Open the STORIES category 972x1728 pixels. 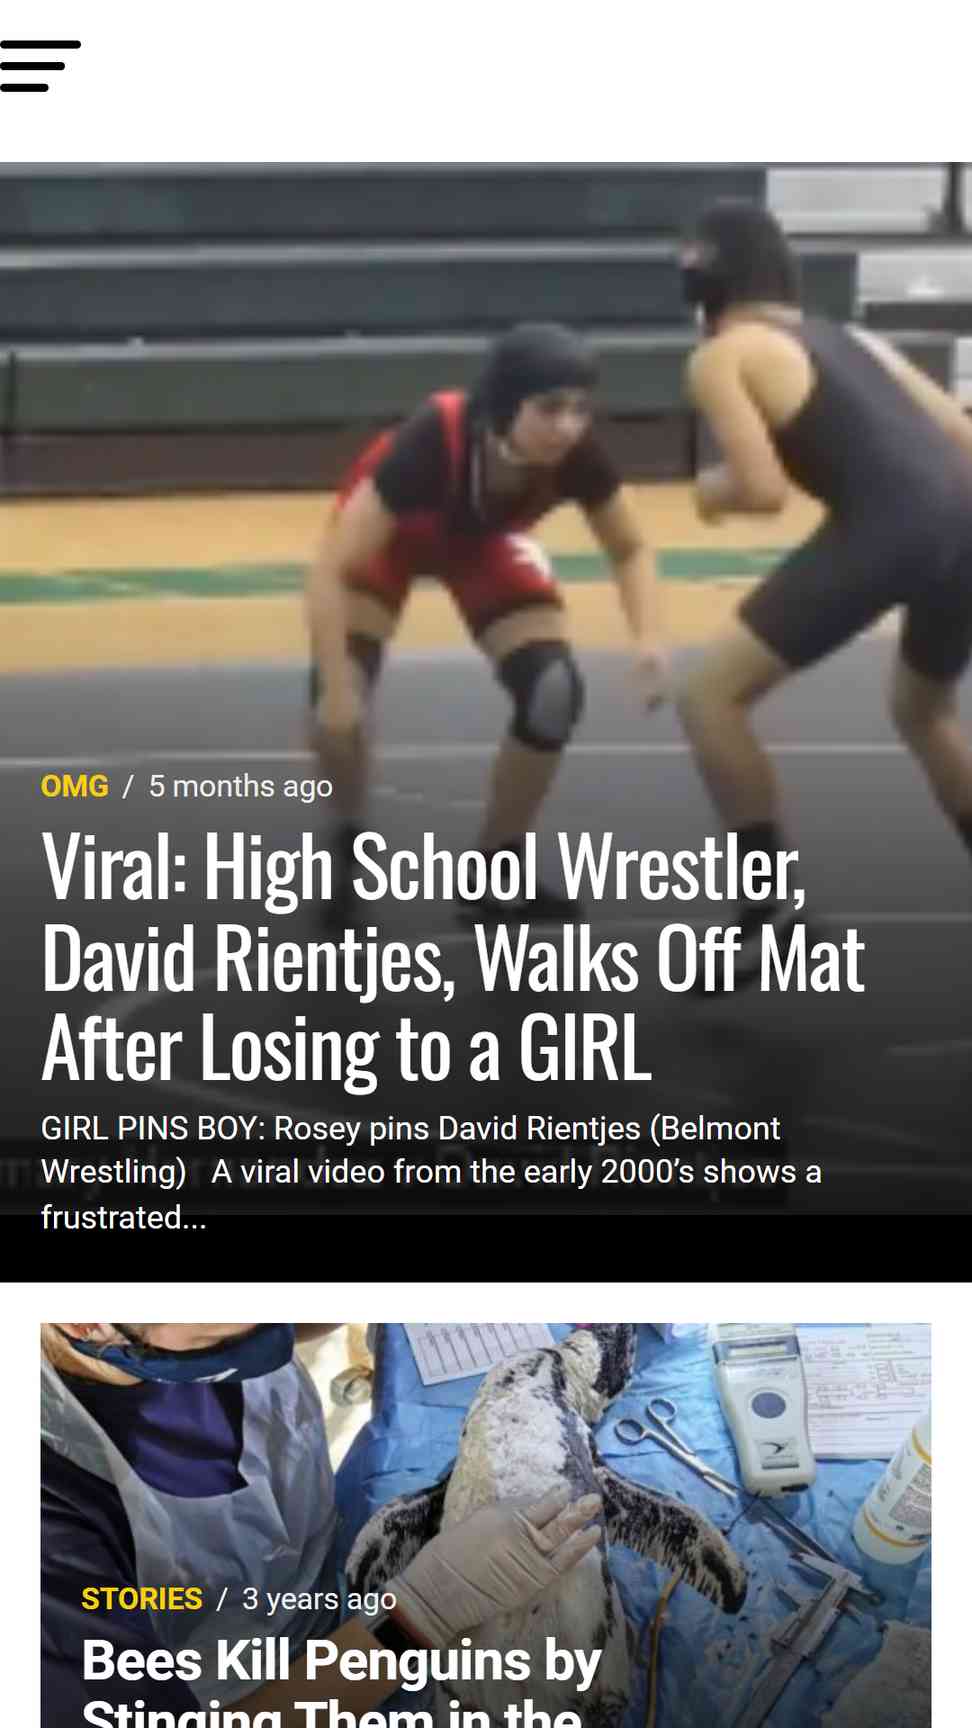coord(141,1599)
